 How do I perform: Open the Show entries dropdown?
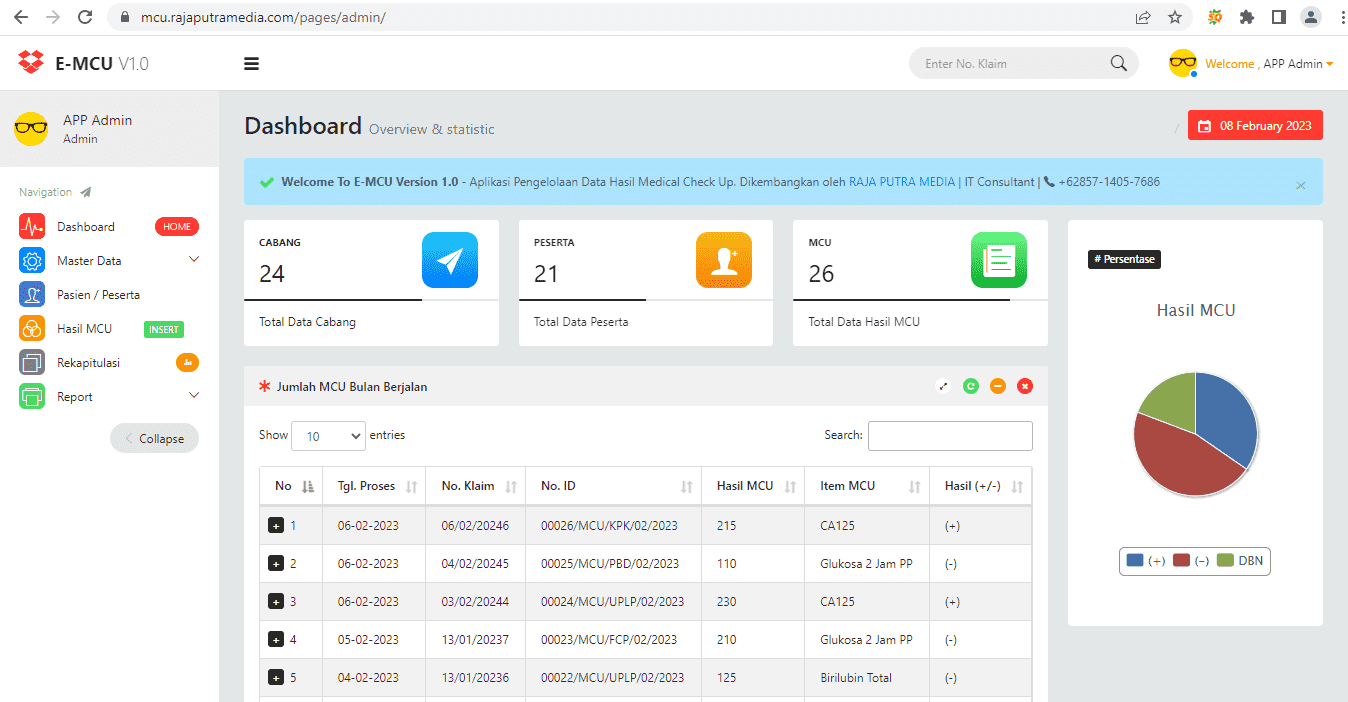point(328,435)
